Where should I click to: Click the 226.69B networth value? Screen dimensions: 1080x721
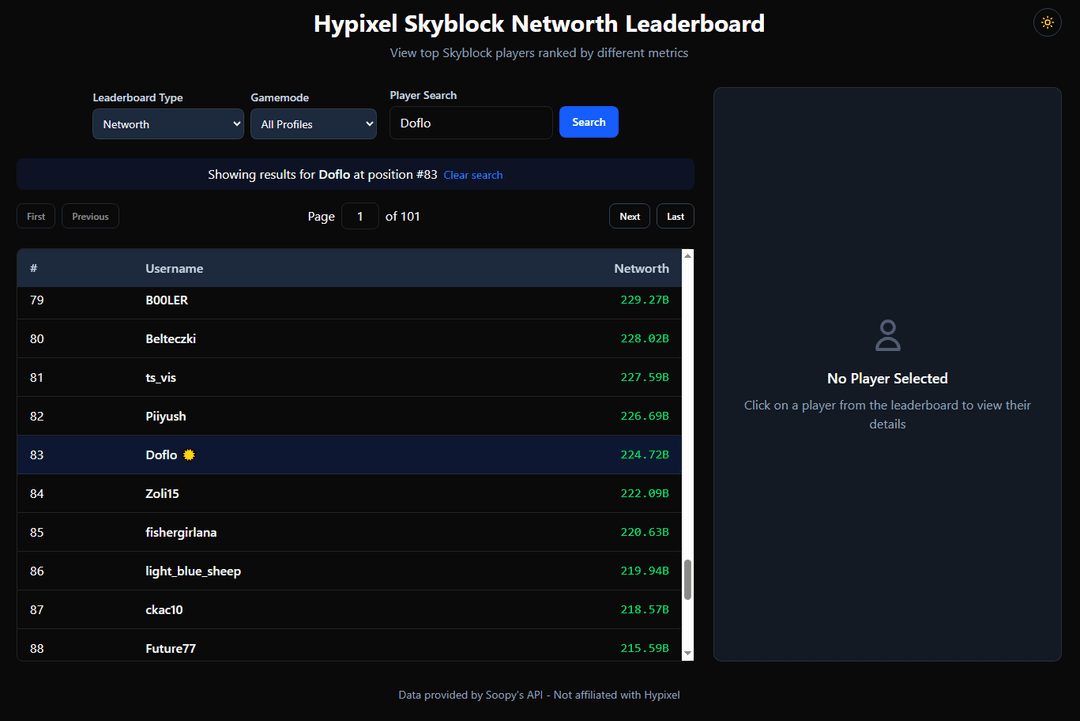click(645, 415)
